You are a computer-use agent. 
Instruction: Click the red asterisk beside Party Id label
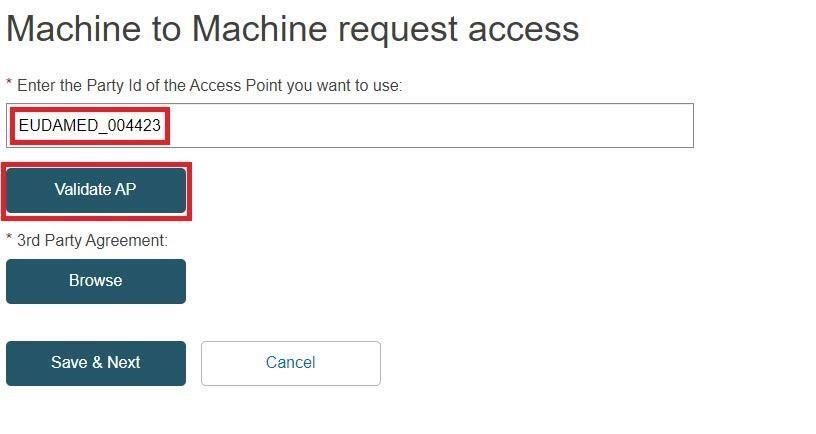coord(10,84)
